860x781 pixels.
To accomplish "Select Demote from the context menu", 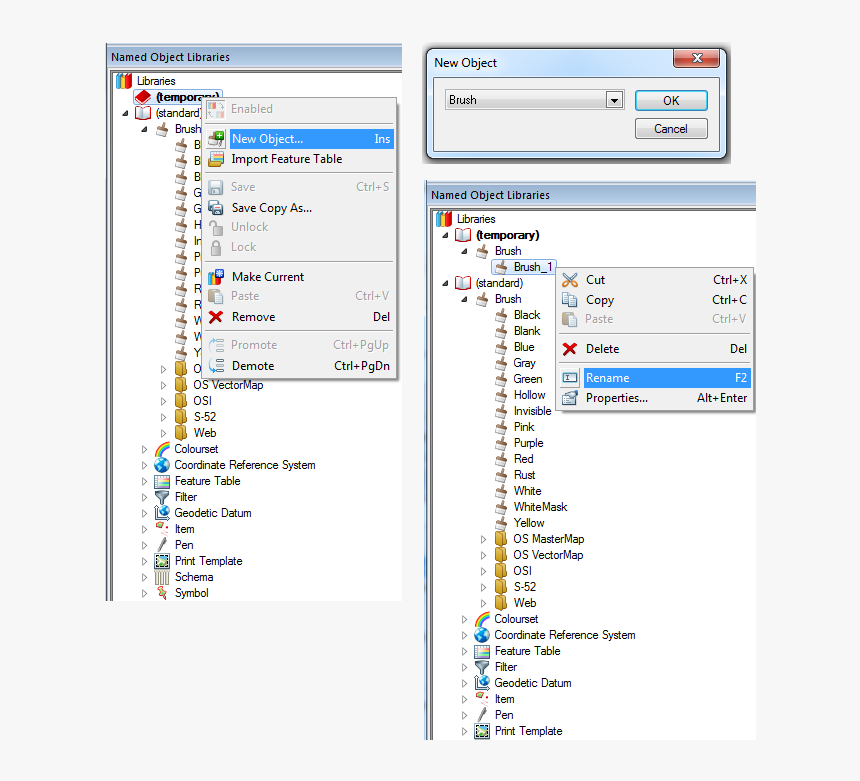I will [300, 366].
